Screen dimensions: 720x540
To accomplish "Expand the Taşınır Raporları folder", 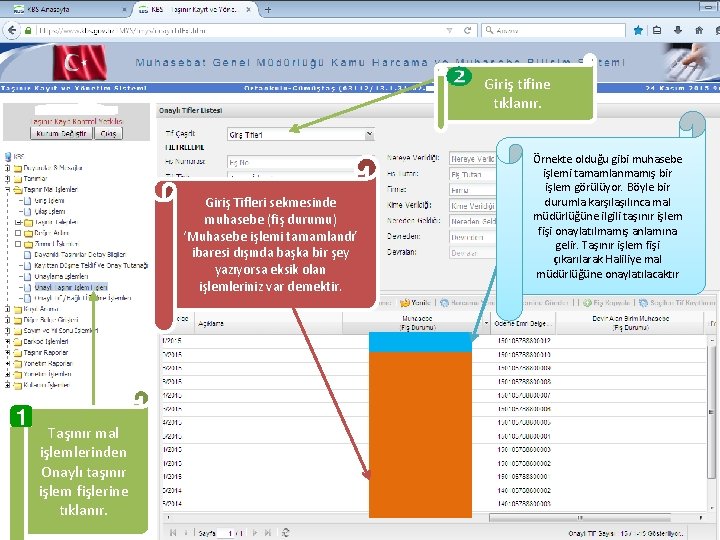I will [7, 353].
